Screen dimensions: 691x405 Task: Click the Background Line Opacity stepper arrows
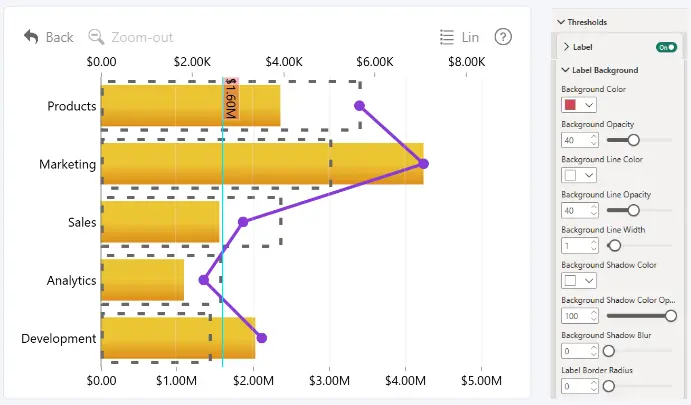tap(594, 211)
